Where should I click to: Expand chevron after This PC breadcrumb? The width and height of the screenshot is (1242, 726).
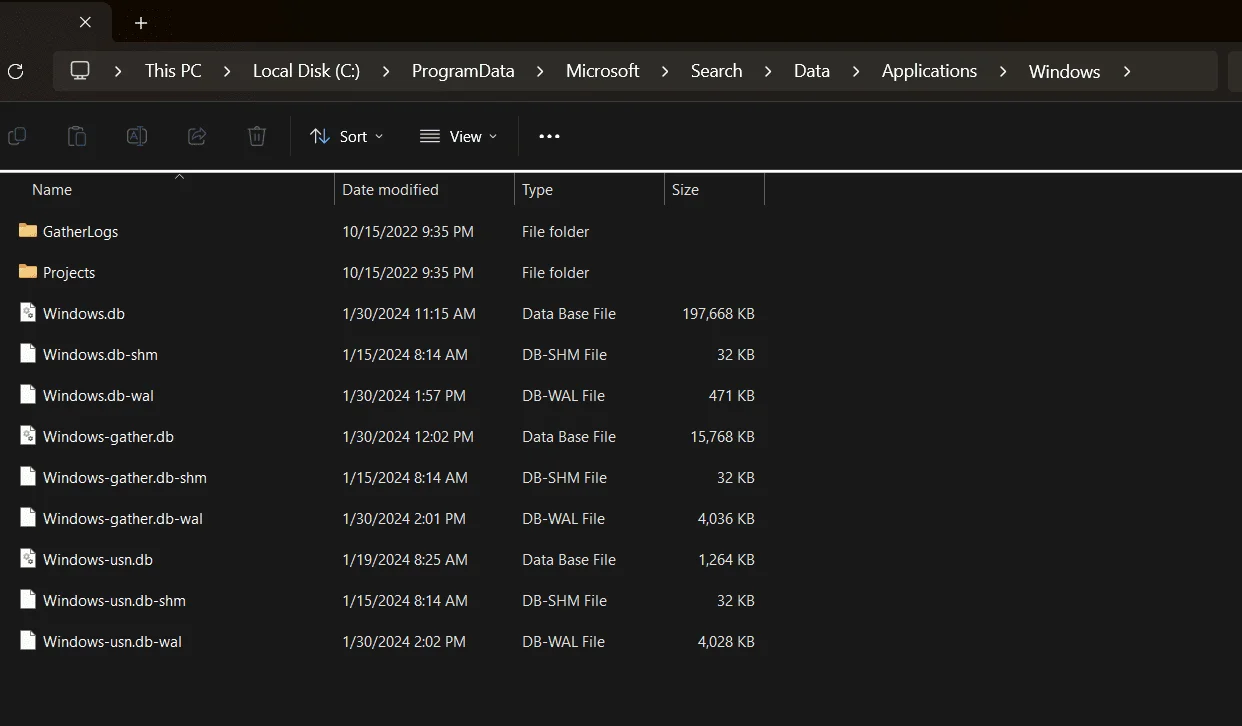[x=227, y=71]
